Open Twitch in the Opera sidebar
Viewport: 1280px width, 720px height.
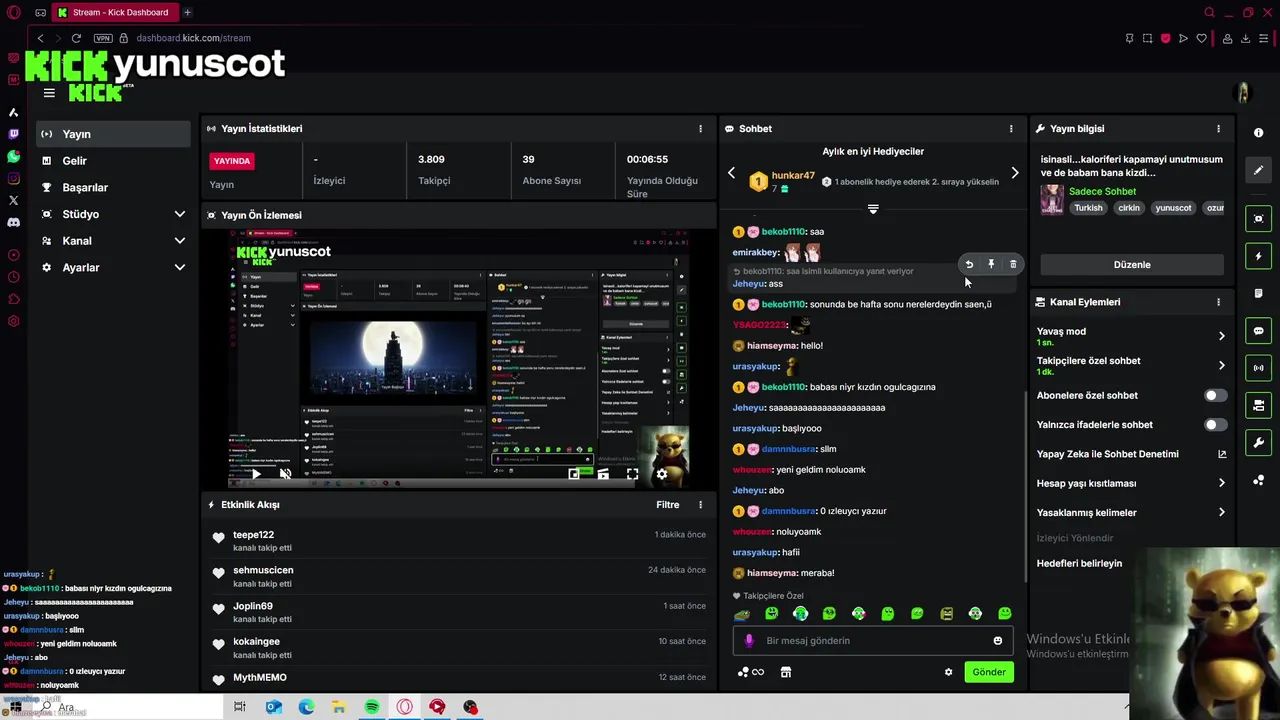tap(13, 134)
